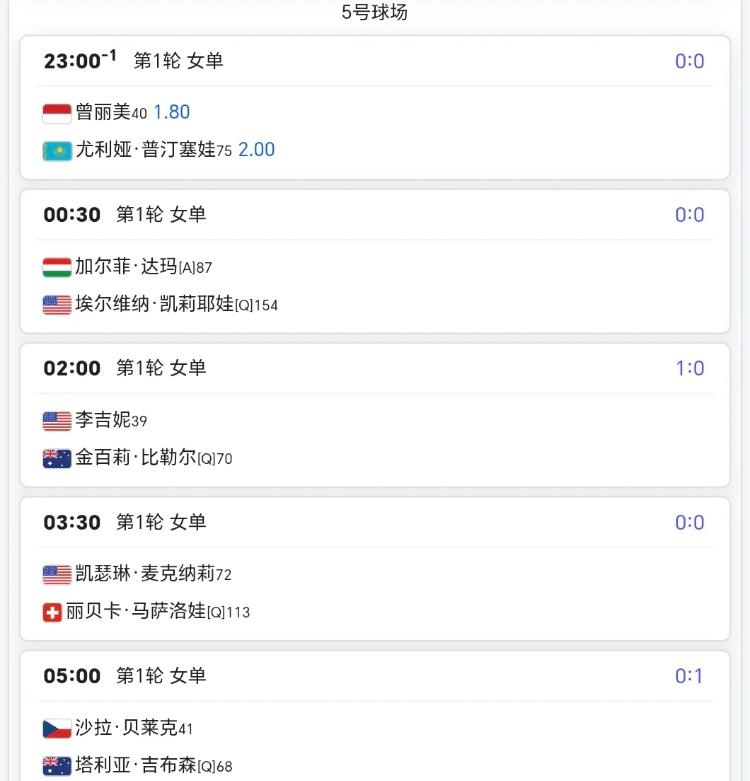Screen dimensions: 750x781
Task: Select odds 1.80 for 曾丽美
Action: (x=171, y=112)
